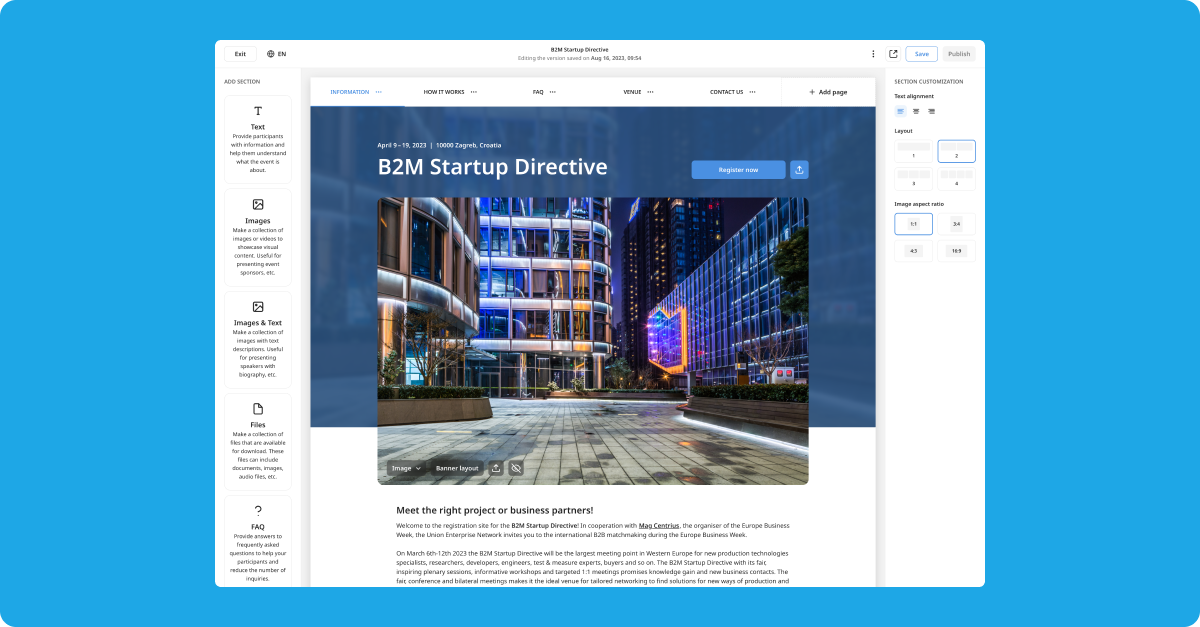The image size is (1200, 627).
Task: Hide the banner image using eye-off icon
Action: tap(517, 467)
